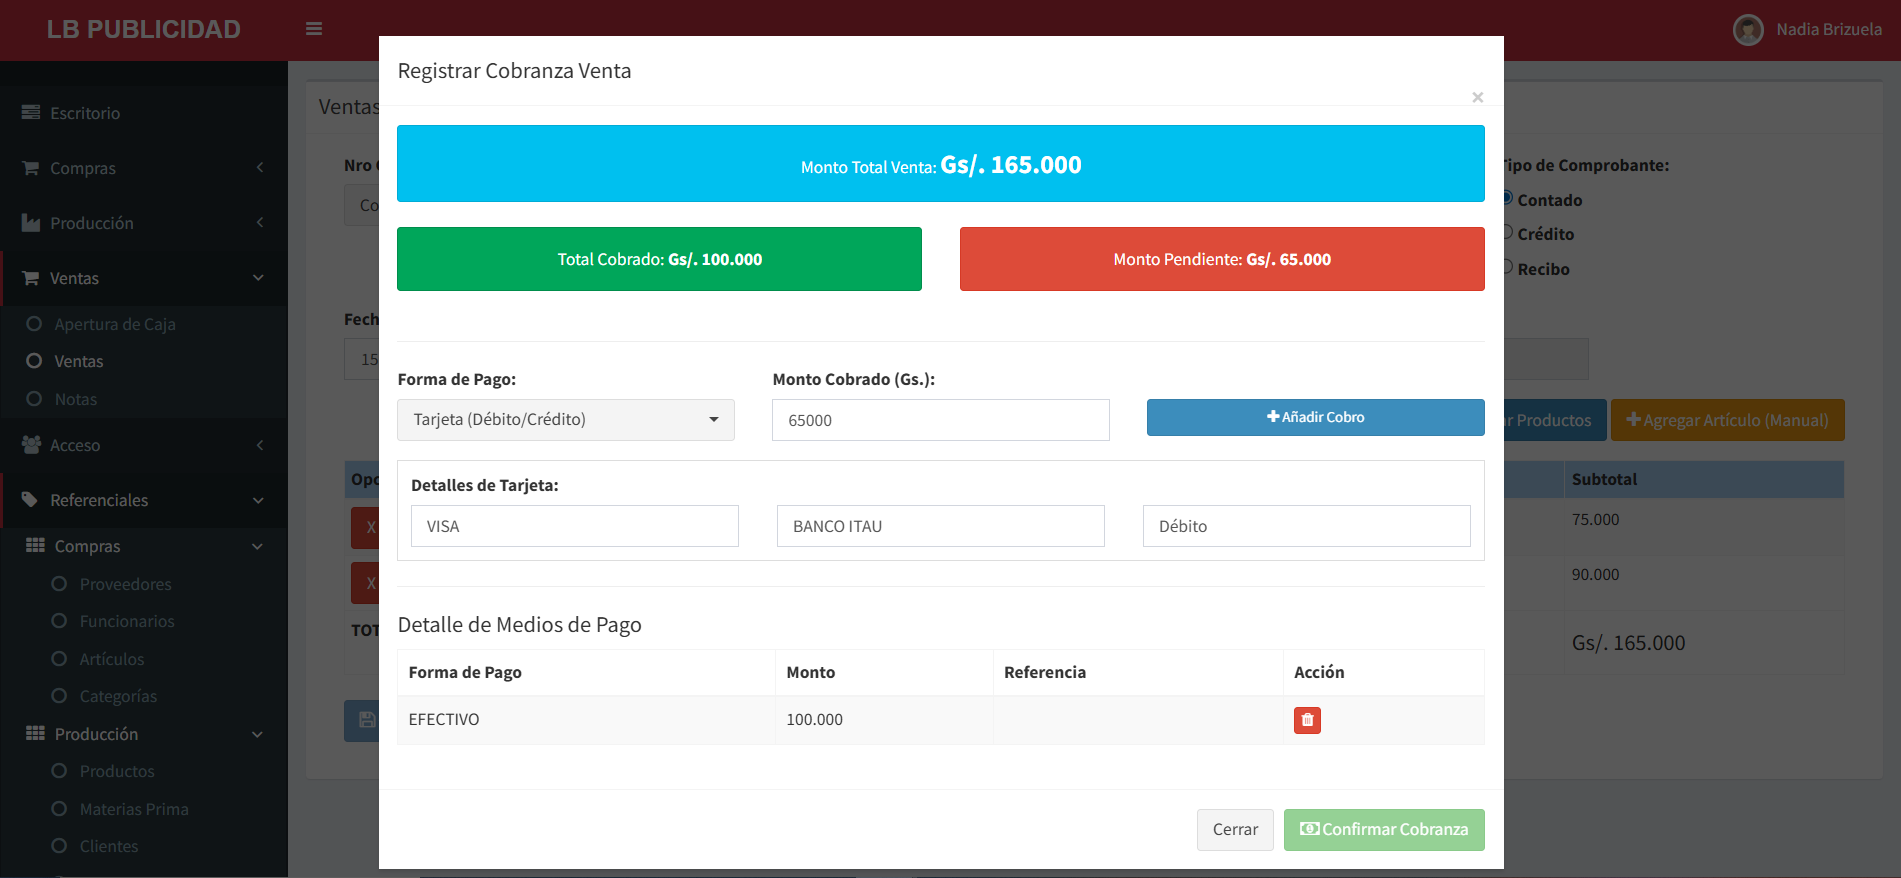This screenshot has width=1901, height=878.
Task: Delete the EFECTIVO payment row
Action: pyautogui.click(x=1307, y=720)
